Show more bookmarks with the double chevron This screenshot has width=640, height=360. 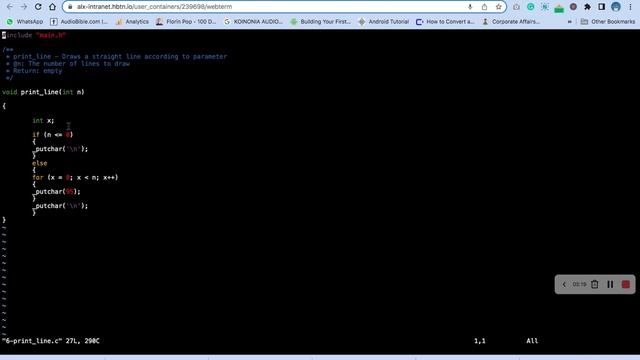click(570, 22)
